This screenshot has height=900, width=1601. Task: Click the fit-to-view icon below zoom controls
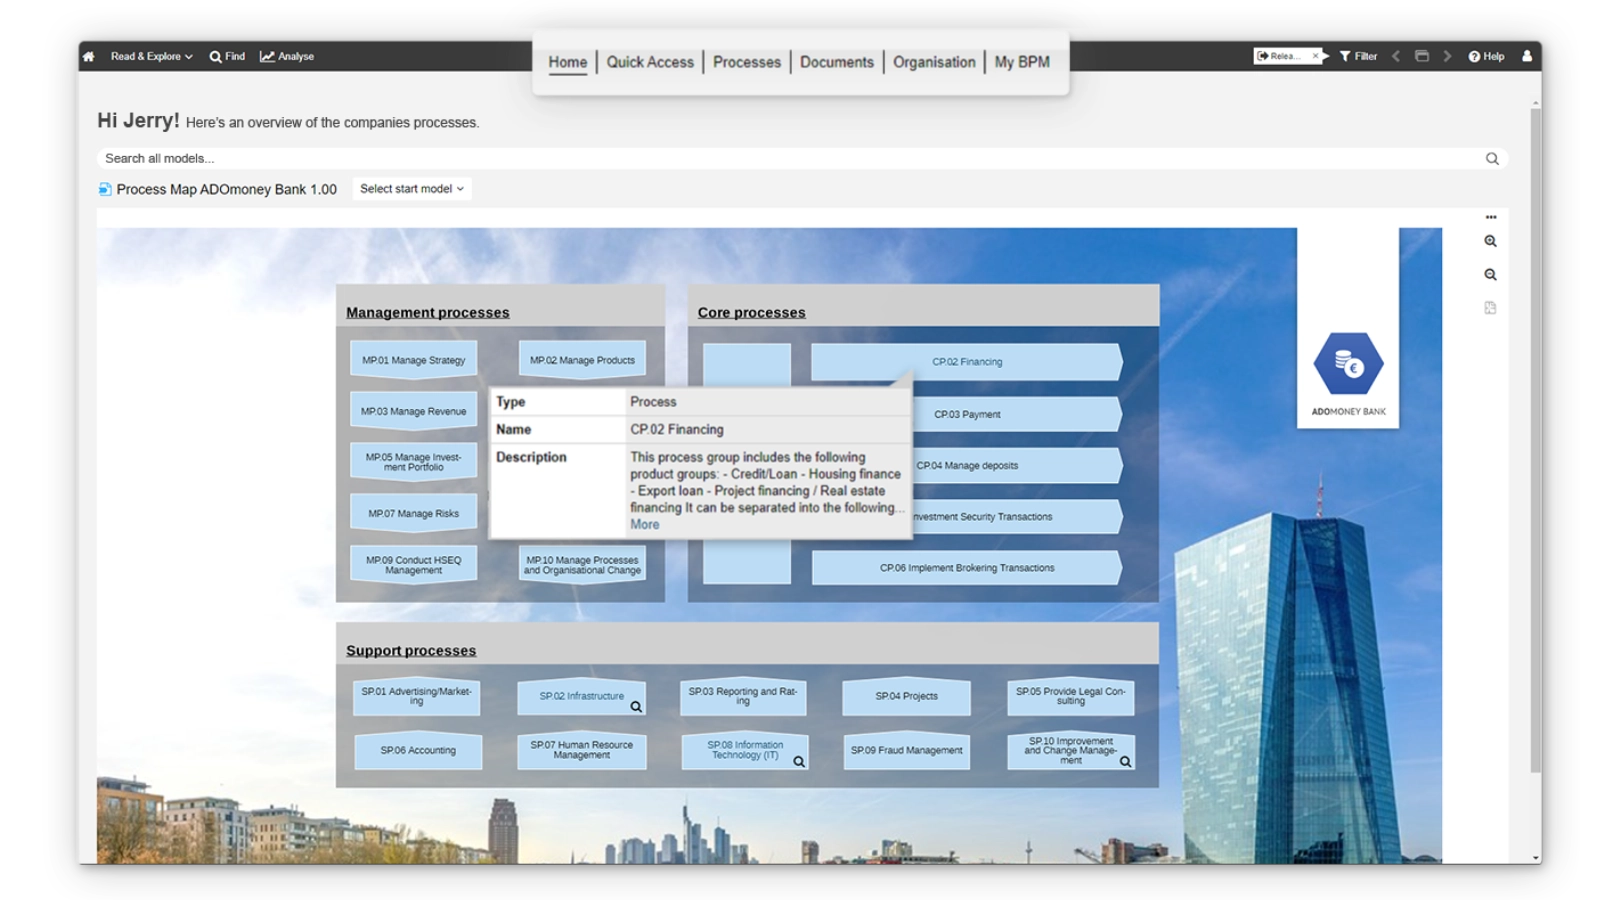(x=1490, y=307)
